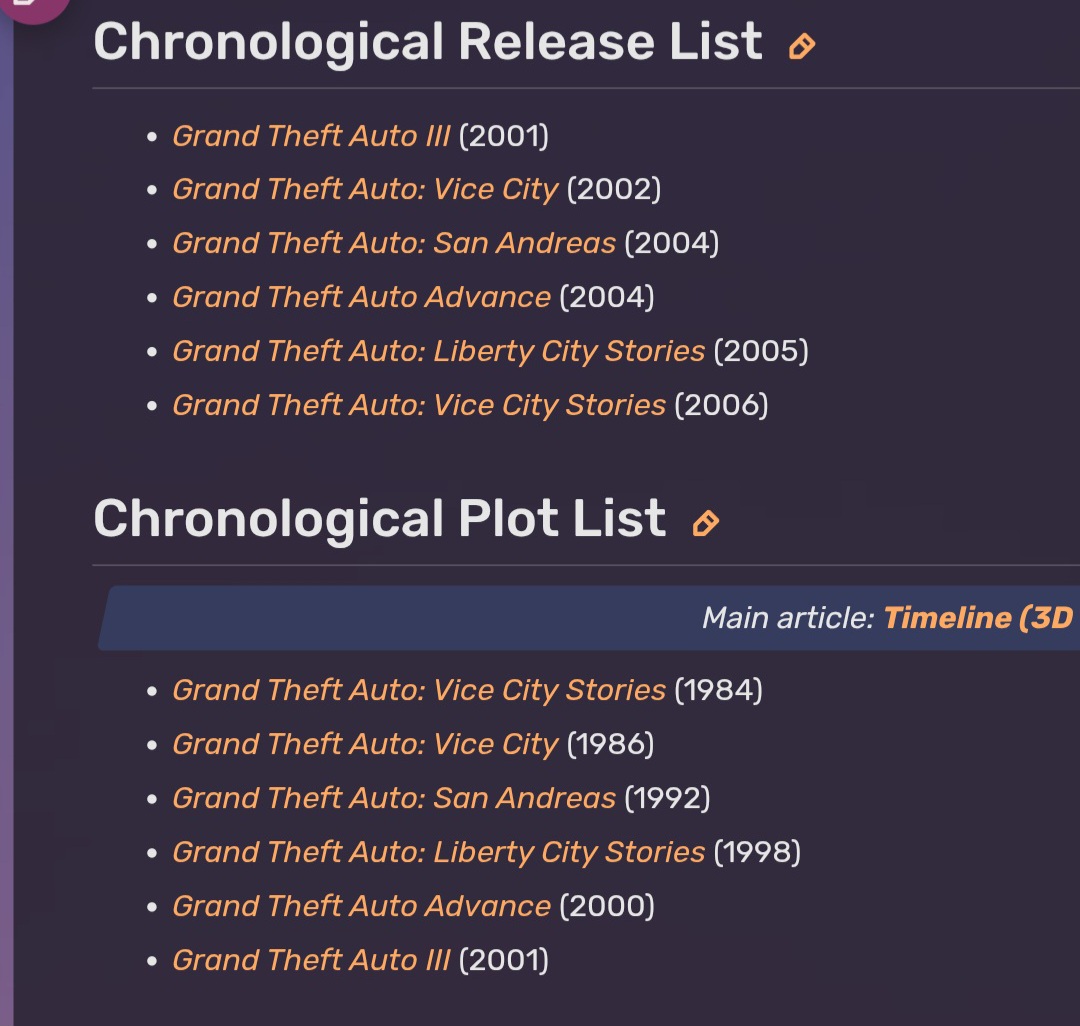Screen dimensions: 1080x1026
Task: Open Grand Theft Auto: San Andreas (2004) link
Action: 394,243
